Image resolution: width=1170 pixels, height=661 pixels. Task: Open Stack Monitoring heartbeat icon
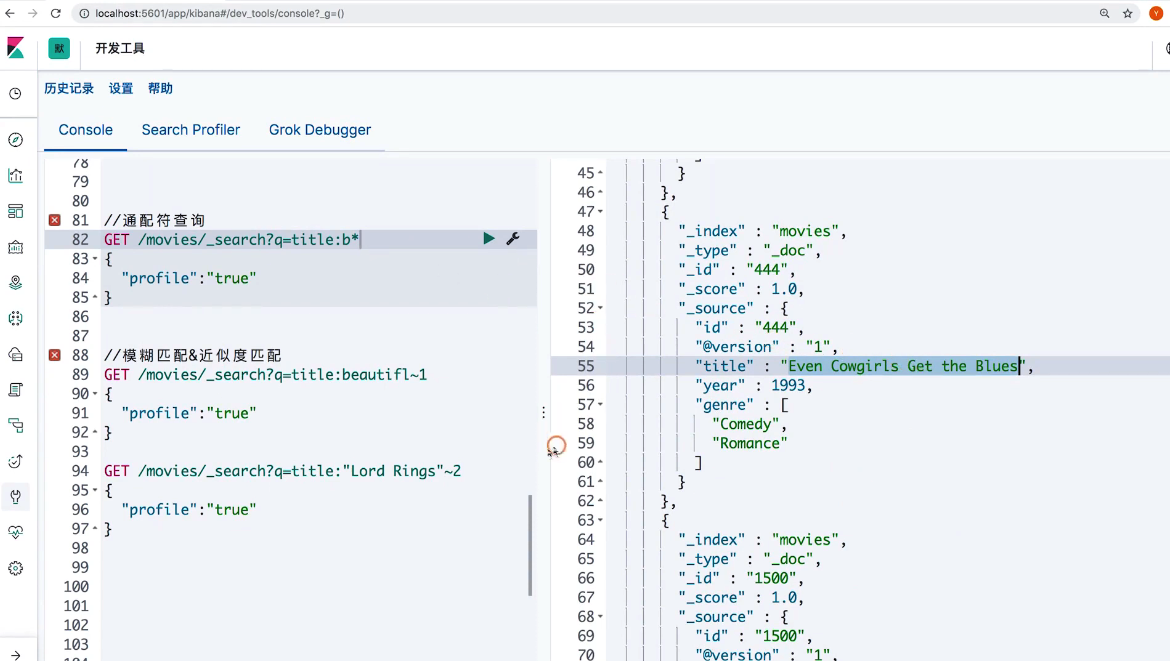pos(15,532)
